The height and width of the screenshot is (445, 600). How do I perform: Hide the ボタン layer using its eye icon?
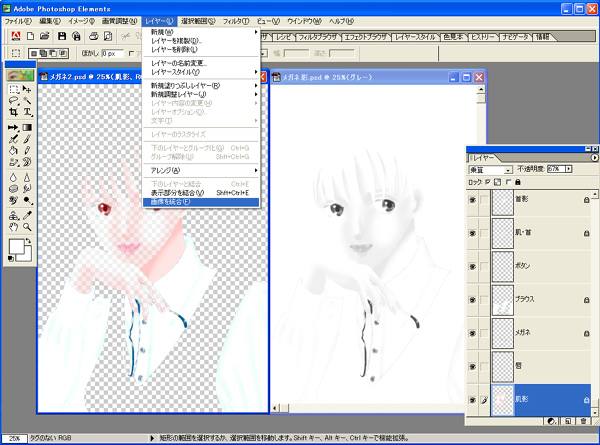click(473, 266)
